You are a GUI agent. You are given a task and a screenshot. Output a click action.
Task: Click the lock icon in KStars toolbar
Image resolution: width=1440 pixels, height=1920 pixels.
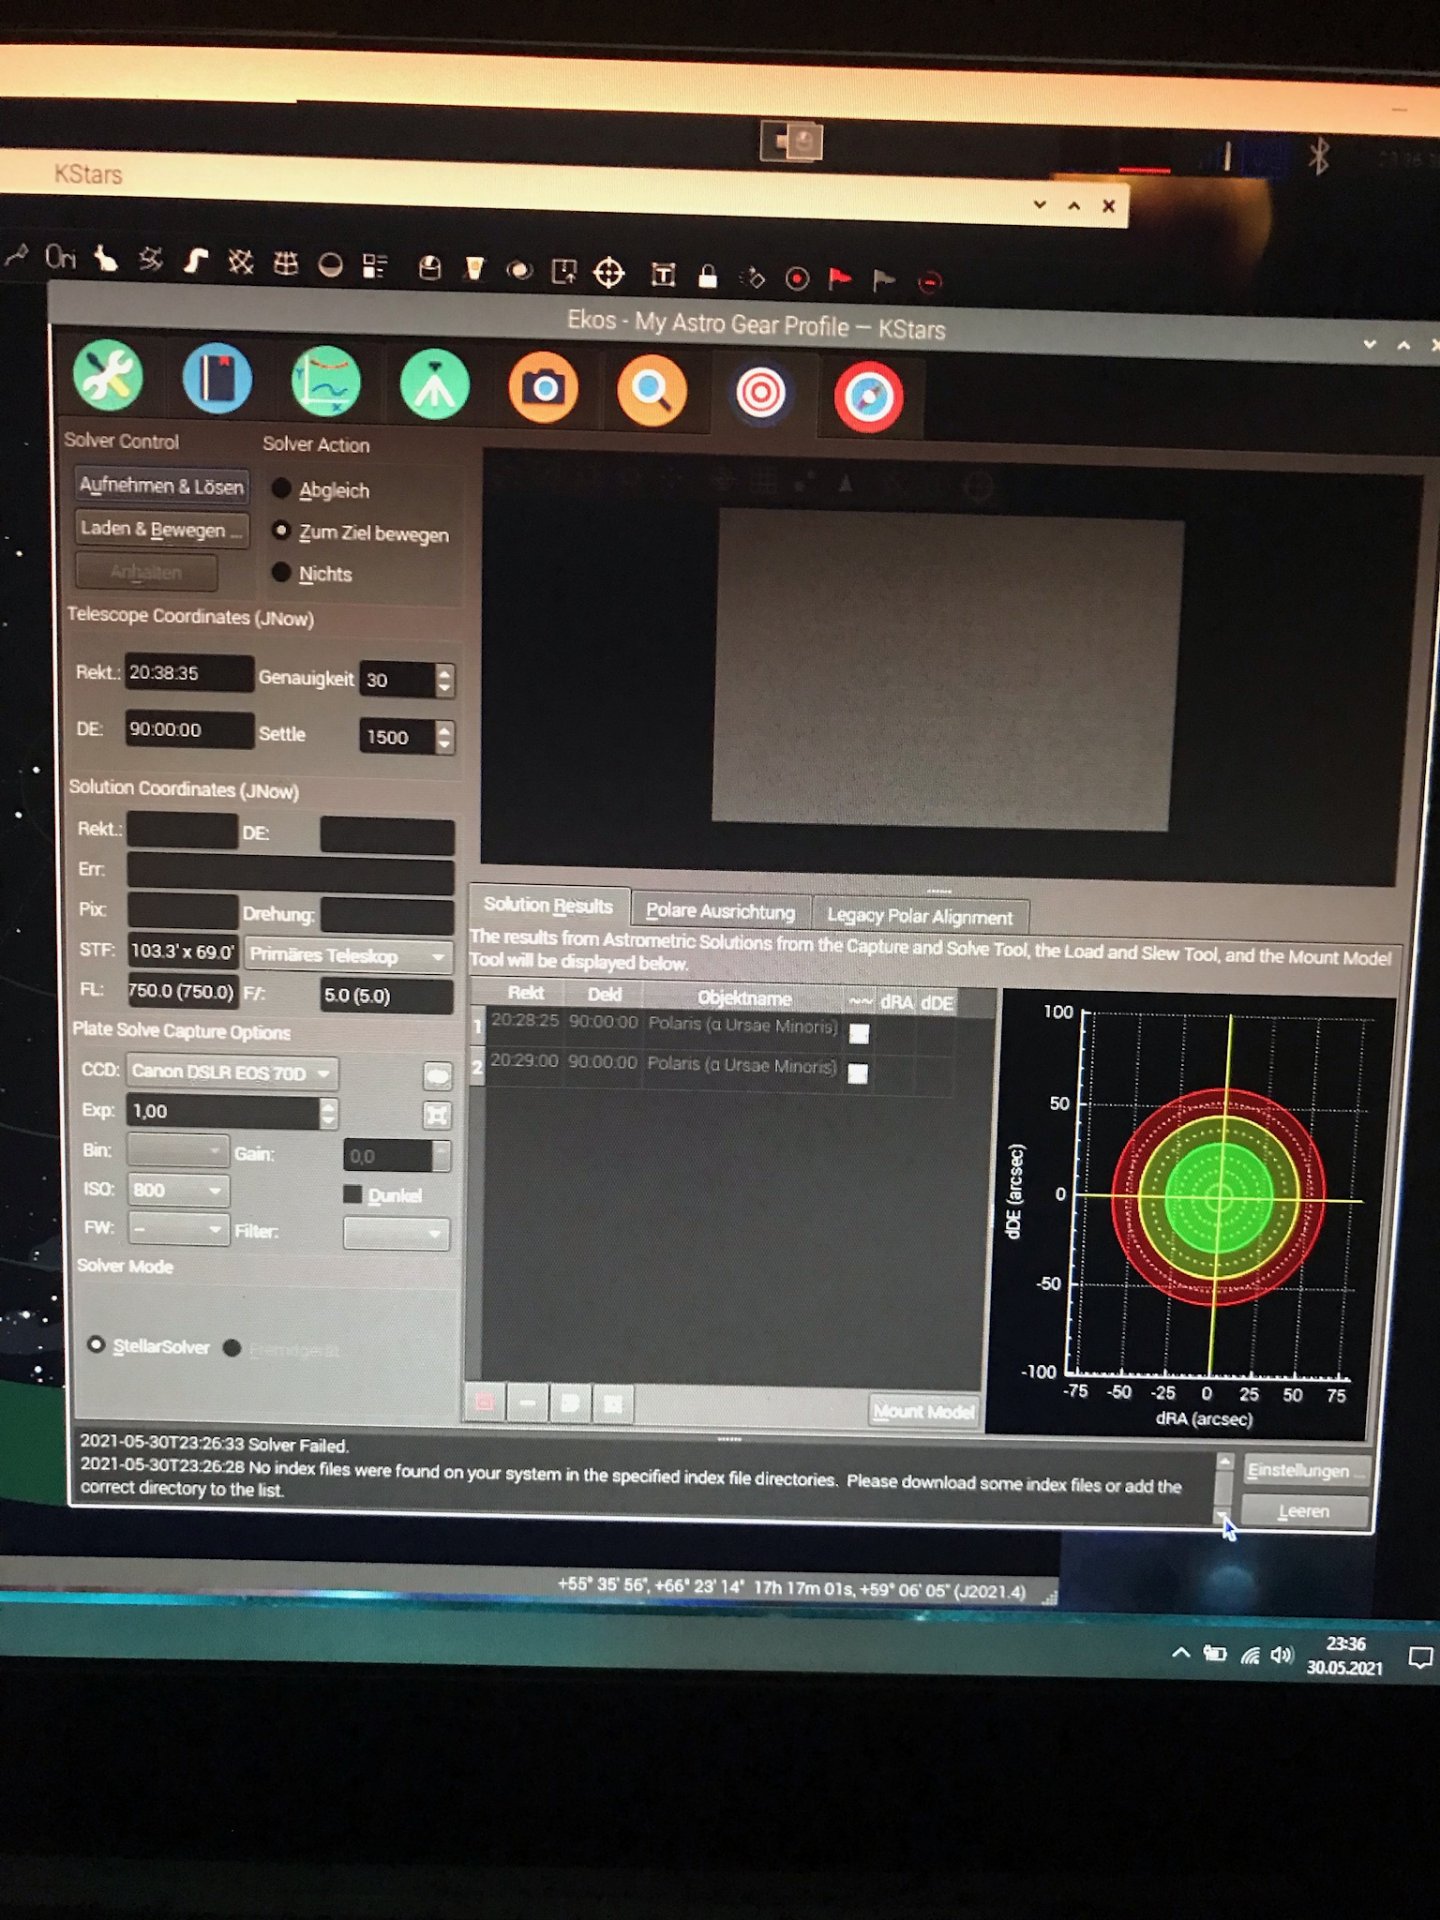[707, 276]
